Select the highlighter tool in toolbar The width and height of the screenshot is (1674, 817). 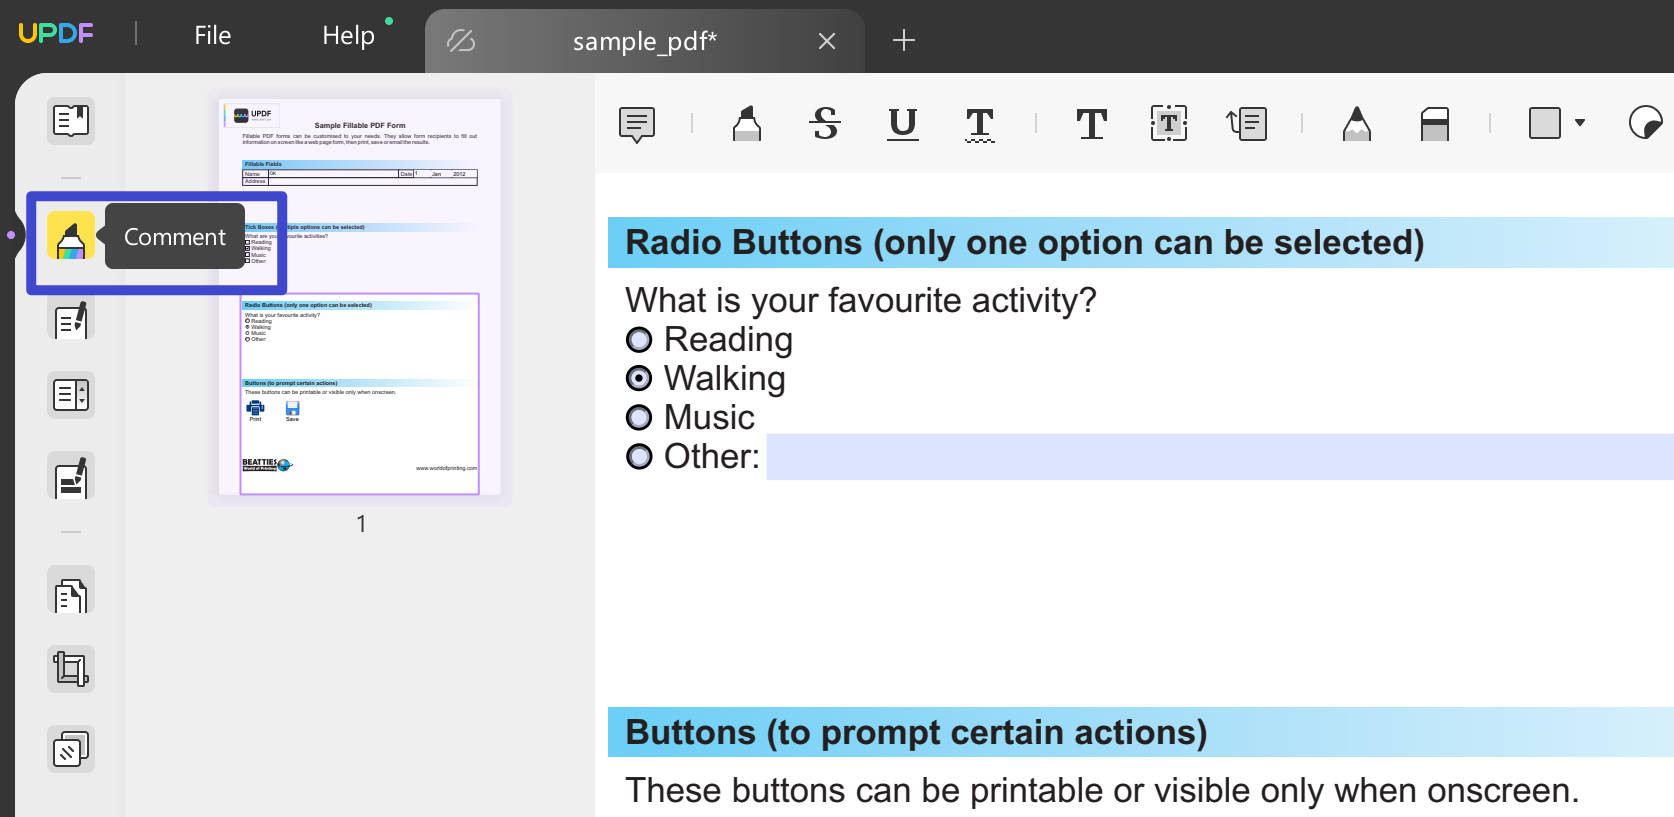tap(747, 124)
